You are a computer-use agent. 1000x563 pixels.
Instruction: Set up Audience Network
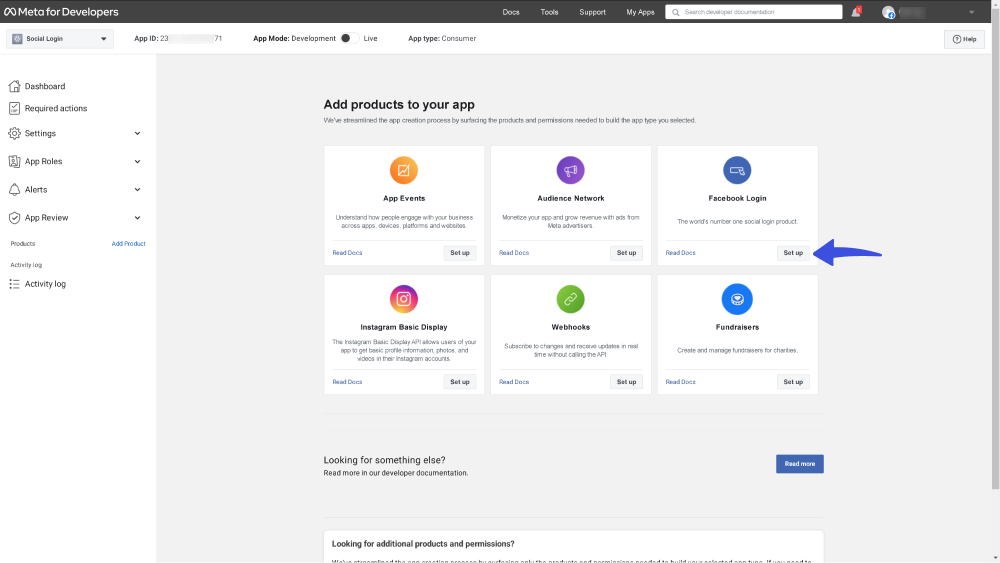click(x=626, y=253)
